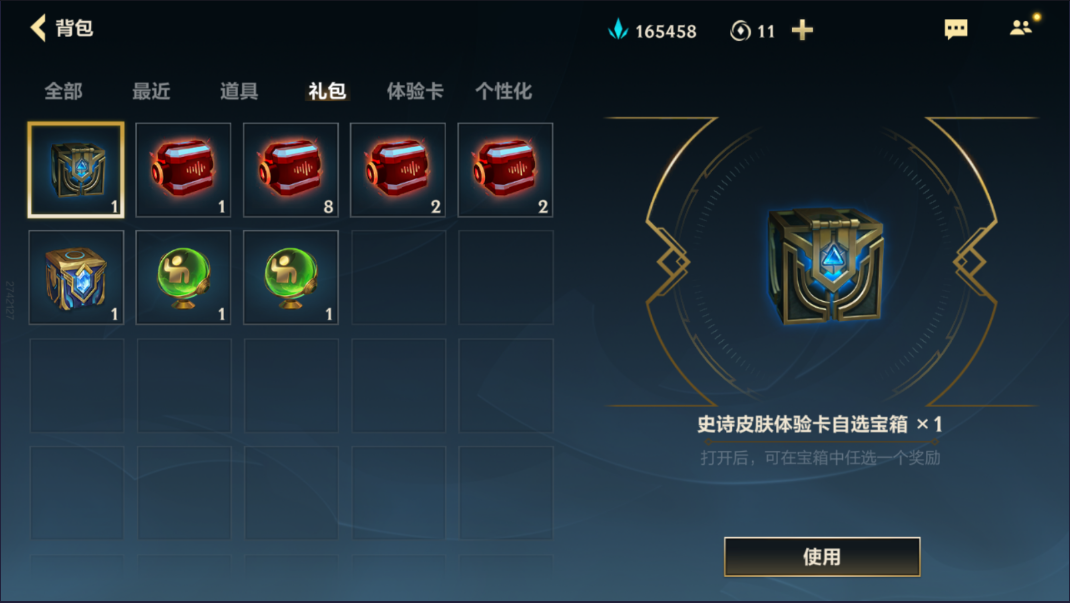Screen dimensions: 1070x603
Task: Select the second green emote orb
Action: pos(291,277)
